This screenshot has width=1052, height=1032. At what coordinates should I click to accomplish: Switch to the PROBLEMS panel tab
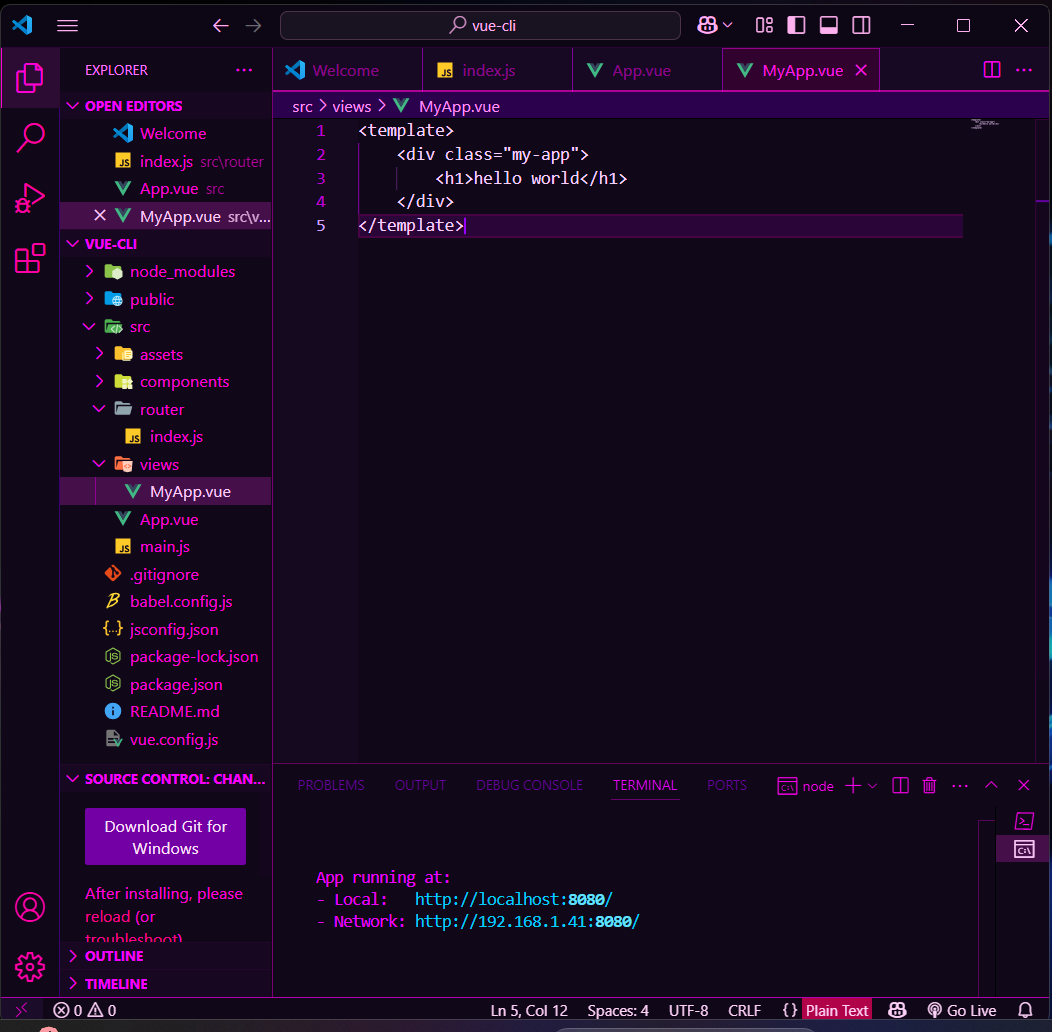[331, 786]
